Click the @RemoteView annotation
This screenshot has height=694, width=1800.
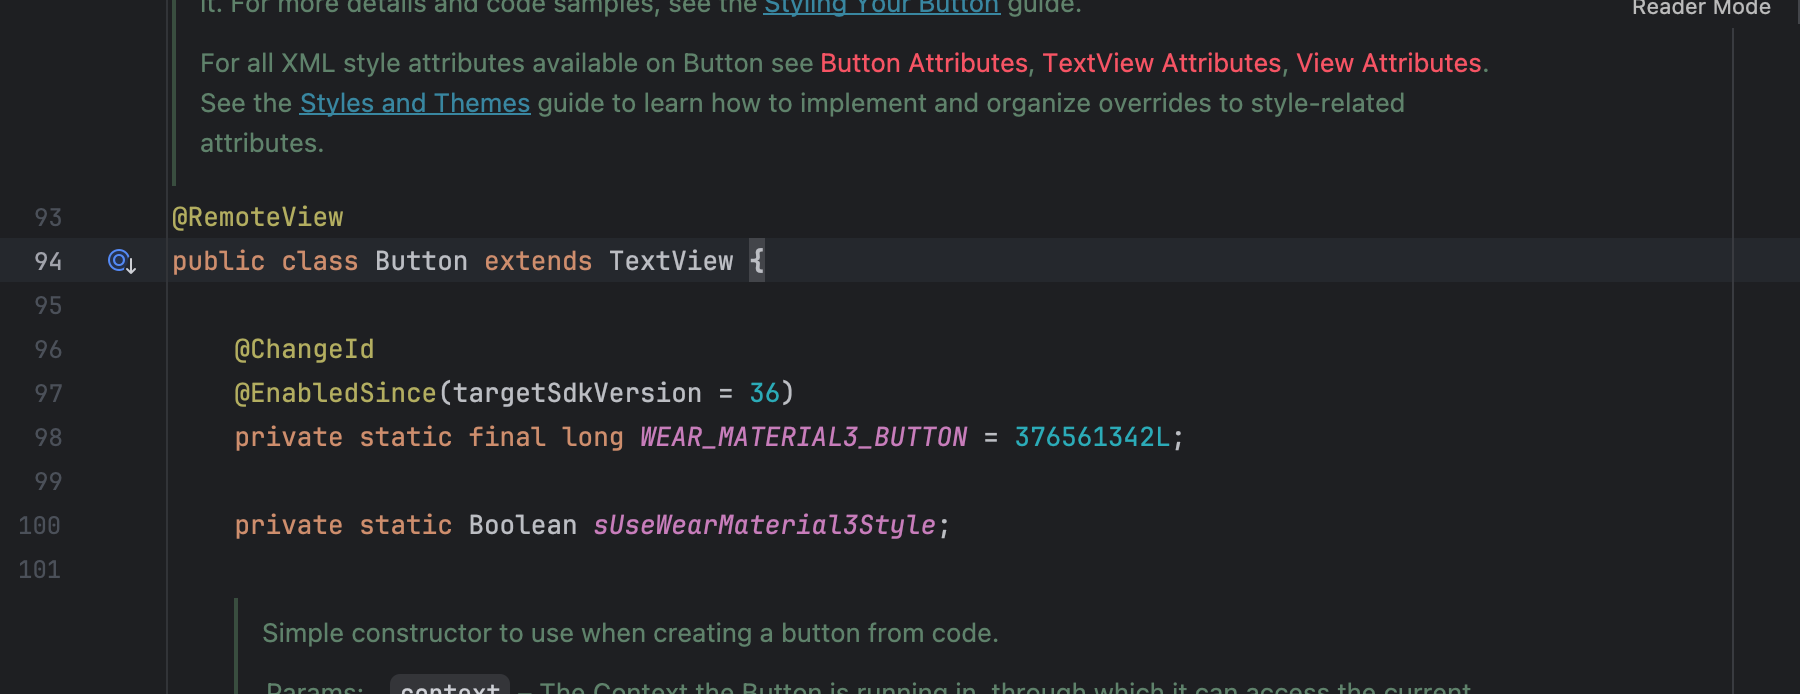[x=258, y=217]
